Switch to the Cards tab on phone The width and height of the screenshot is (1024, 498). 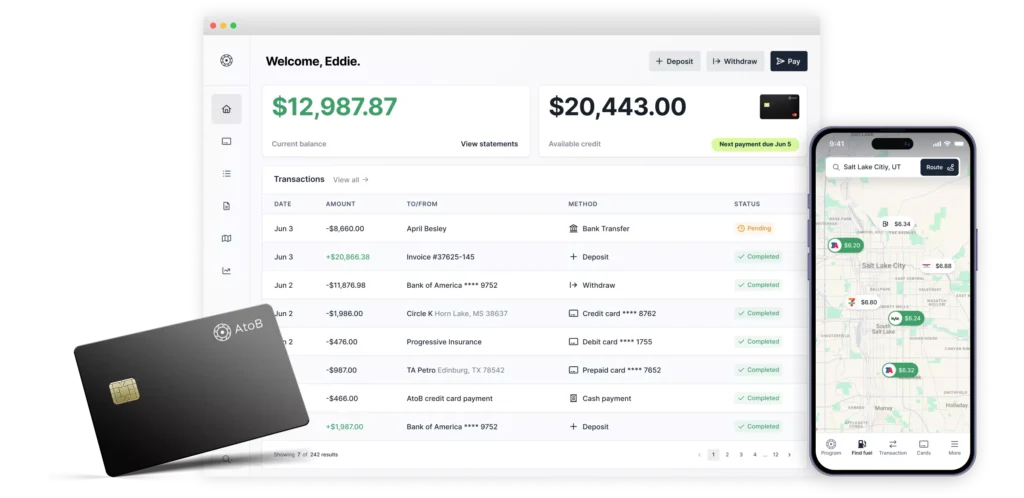(x=923, y=446)
